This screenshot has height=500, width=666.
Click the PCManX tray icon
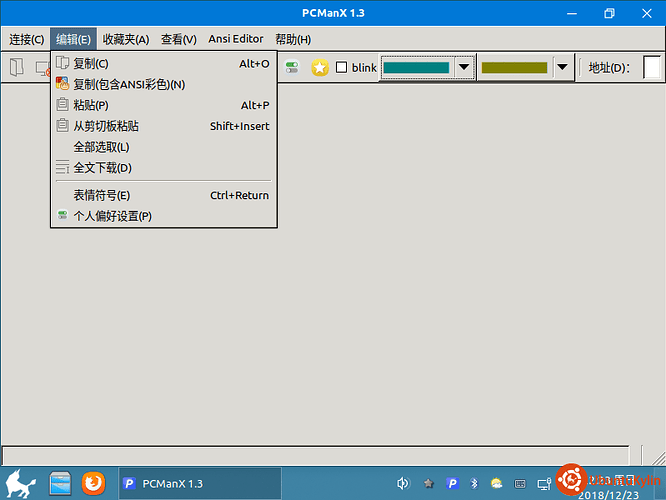point(452,483)
